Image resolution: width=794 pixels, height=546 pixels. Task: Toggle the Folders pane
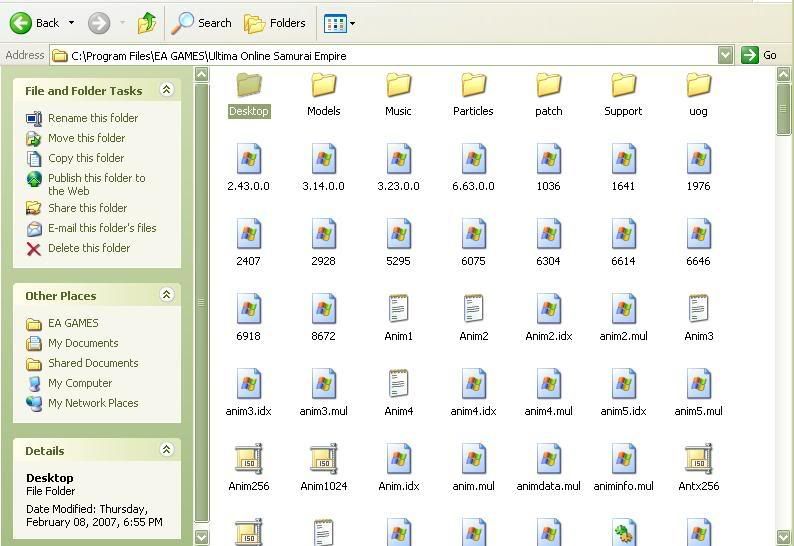tap(275, 23)
